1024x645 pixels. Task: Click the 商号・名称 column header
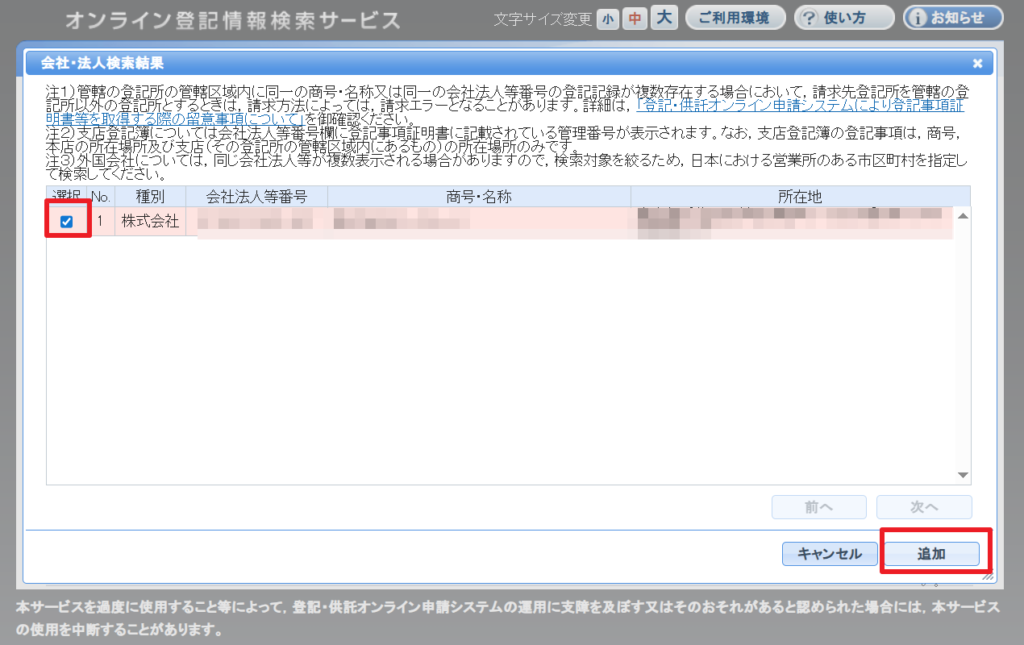[x=478, y=197]
